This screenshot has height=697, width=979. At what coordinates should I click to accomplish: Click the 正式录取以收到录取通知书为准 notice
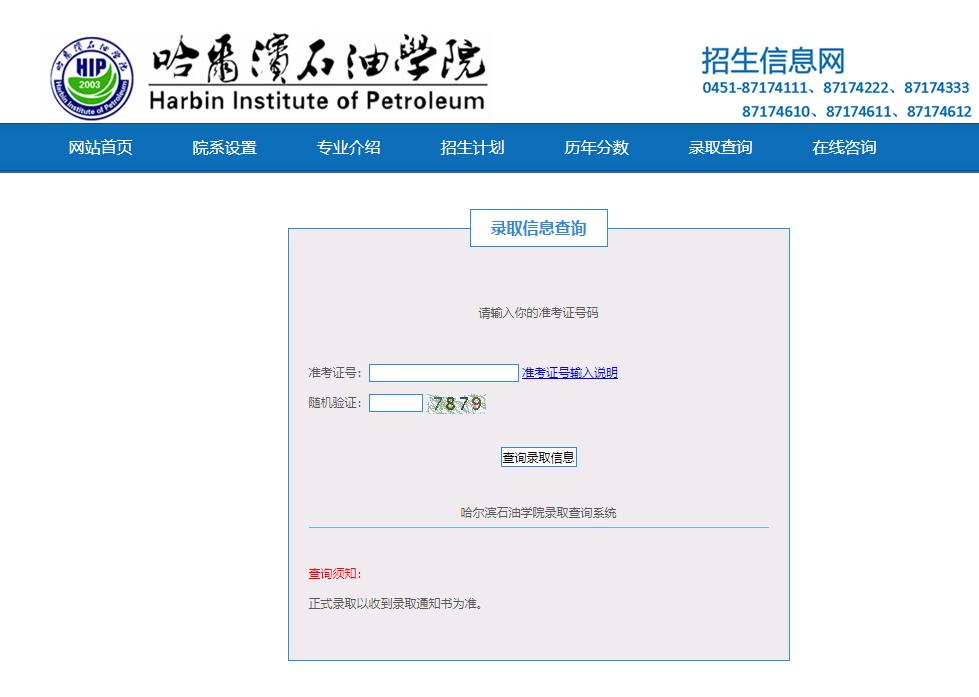pos(395,603)
